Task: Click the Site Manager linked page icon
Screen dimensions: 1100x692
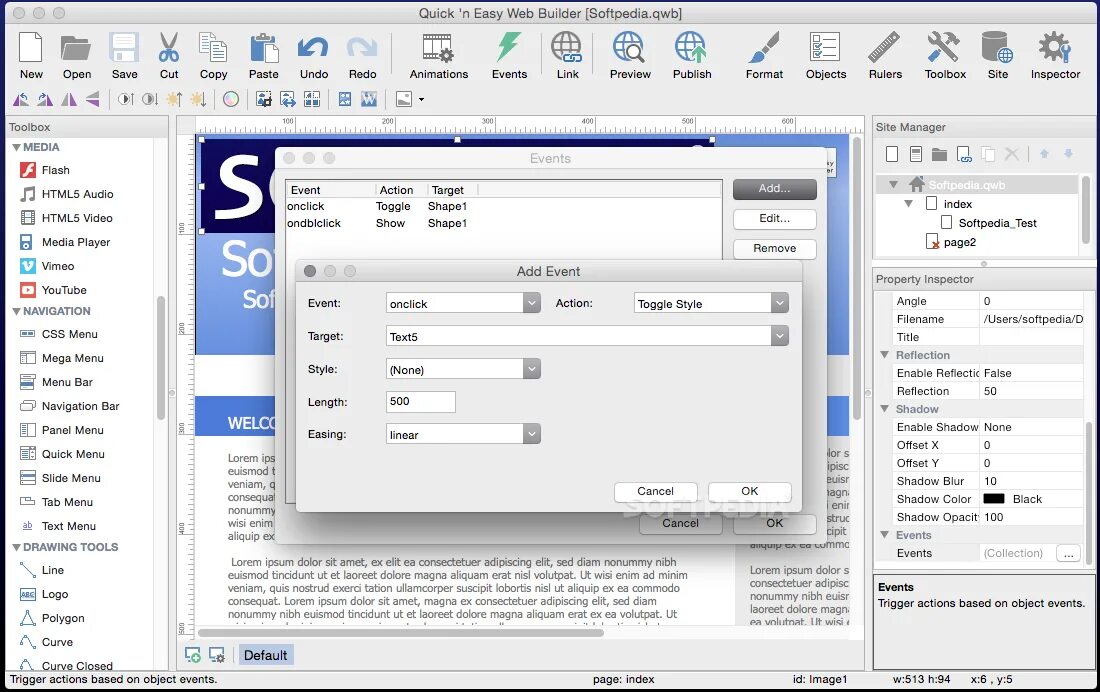Action: point(964,154)
